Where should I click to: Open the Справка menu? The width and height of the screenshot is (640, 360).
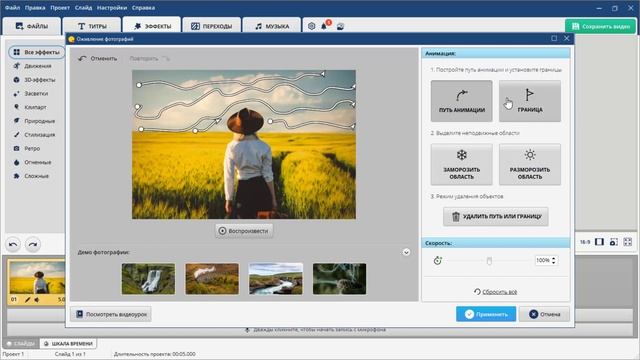143,8
